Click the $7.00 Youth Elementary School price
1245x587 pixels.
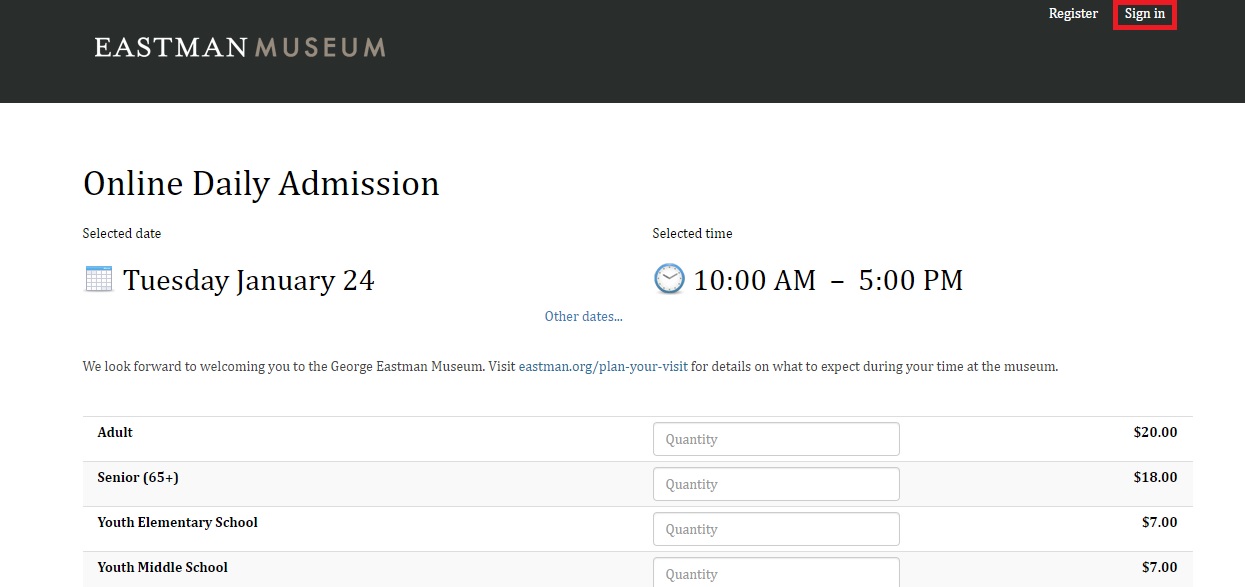pos(1159,522)
